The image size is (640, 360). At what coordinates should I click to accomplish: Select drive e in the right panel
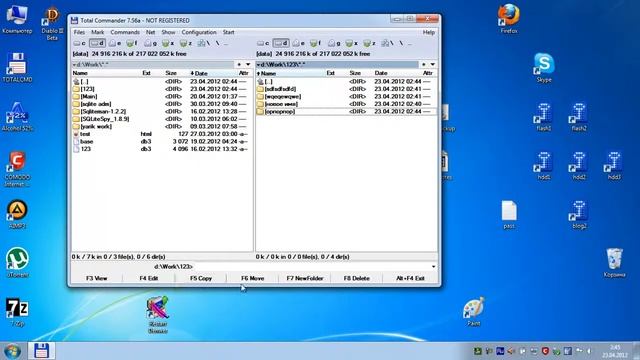click(298, 43)
